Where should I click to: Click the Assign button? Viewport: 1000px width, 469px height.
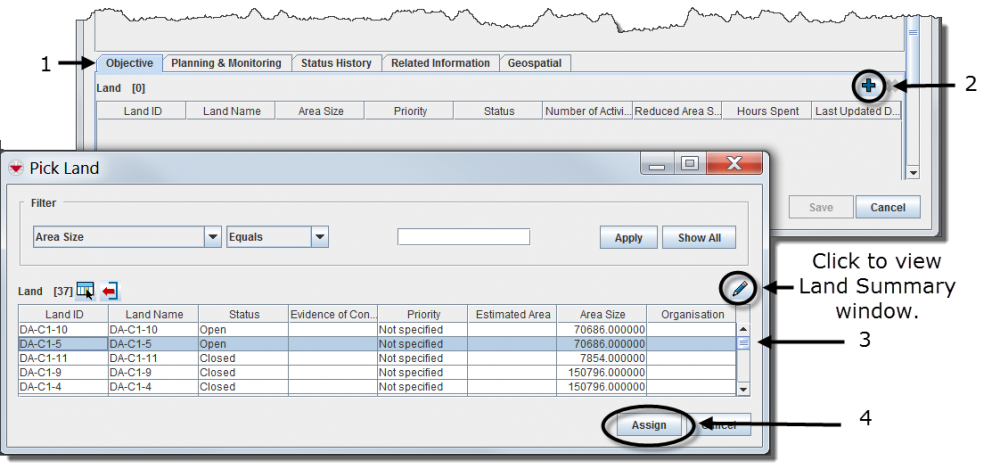click(x=648, y=425)
